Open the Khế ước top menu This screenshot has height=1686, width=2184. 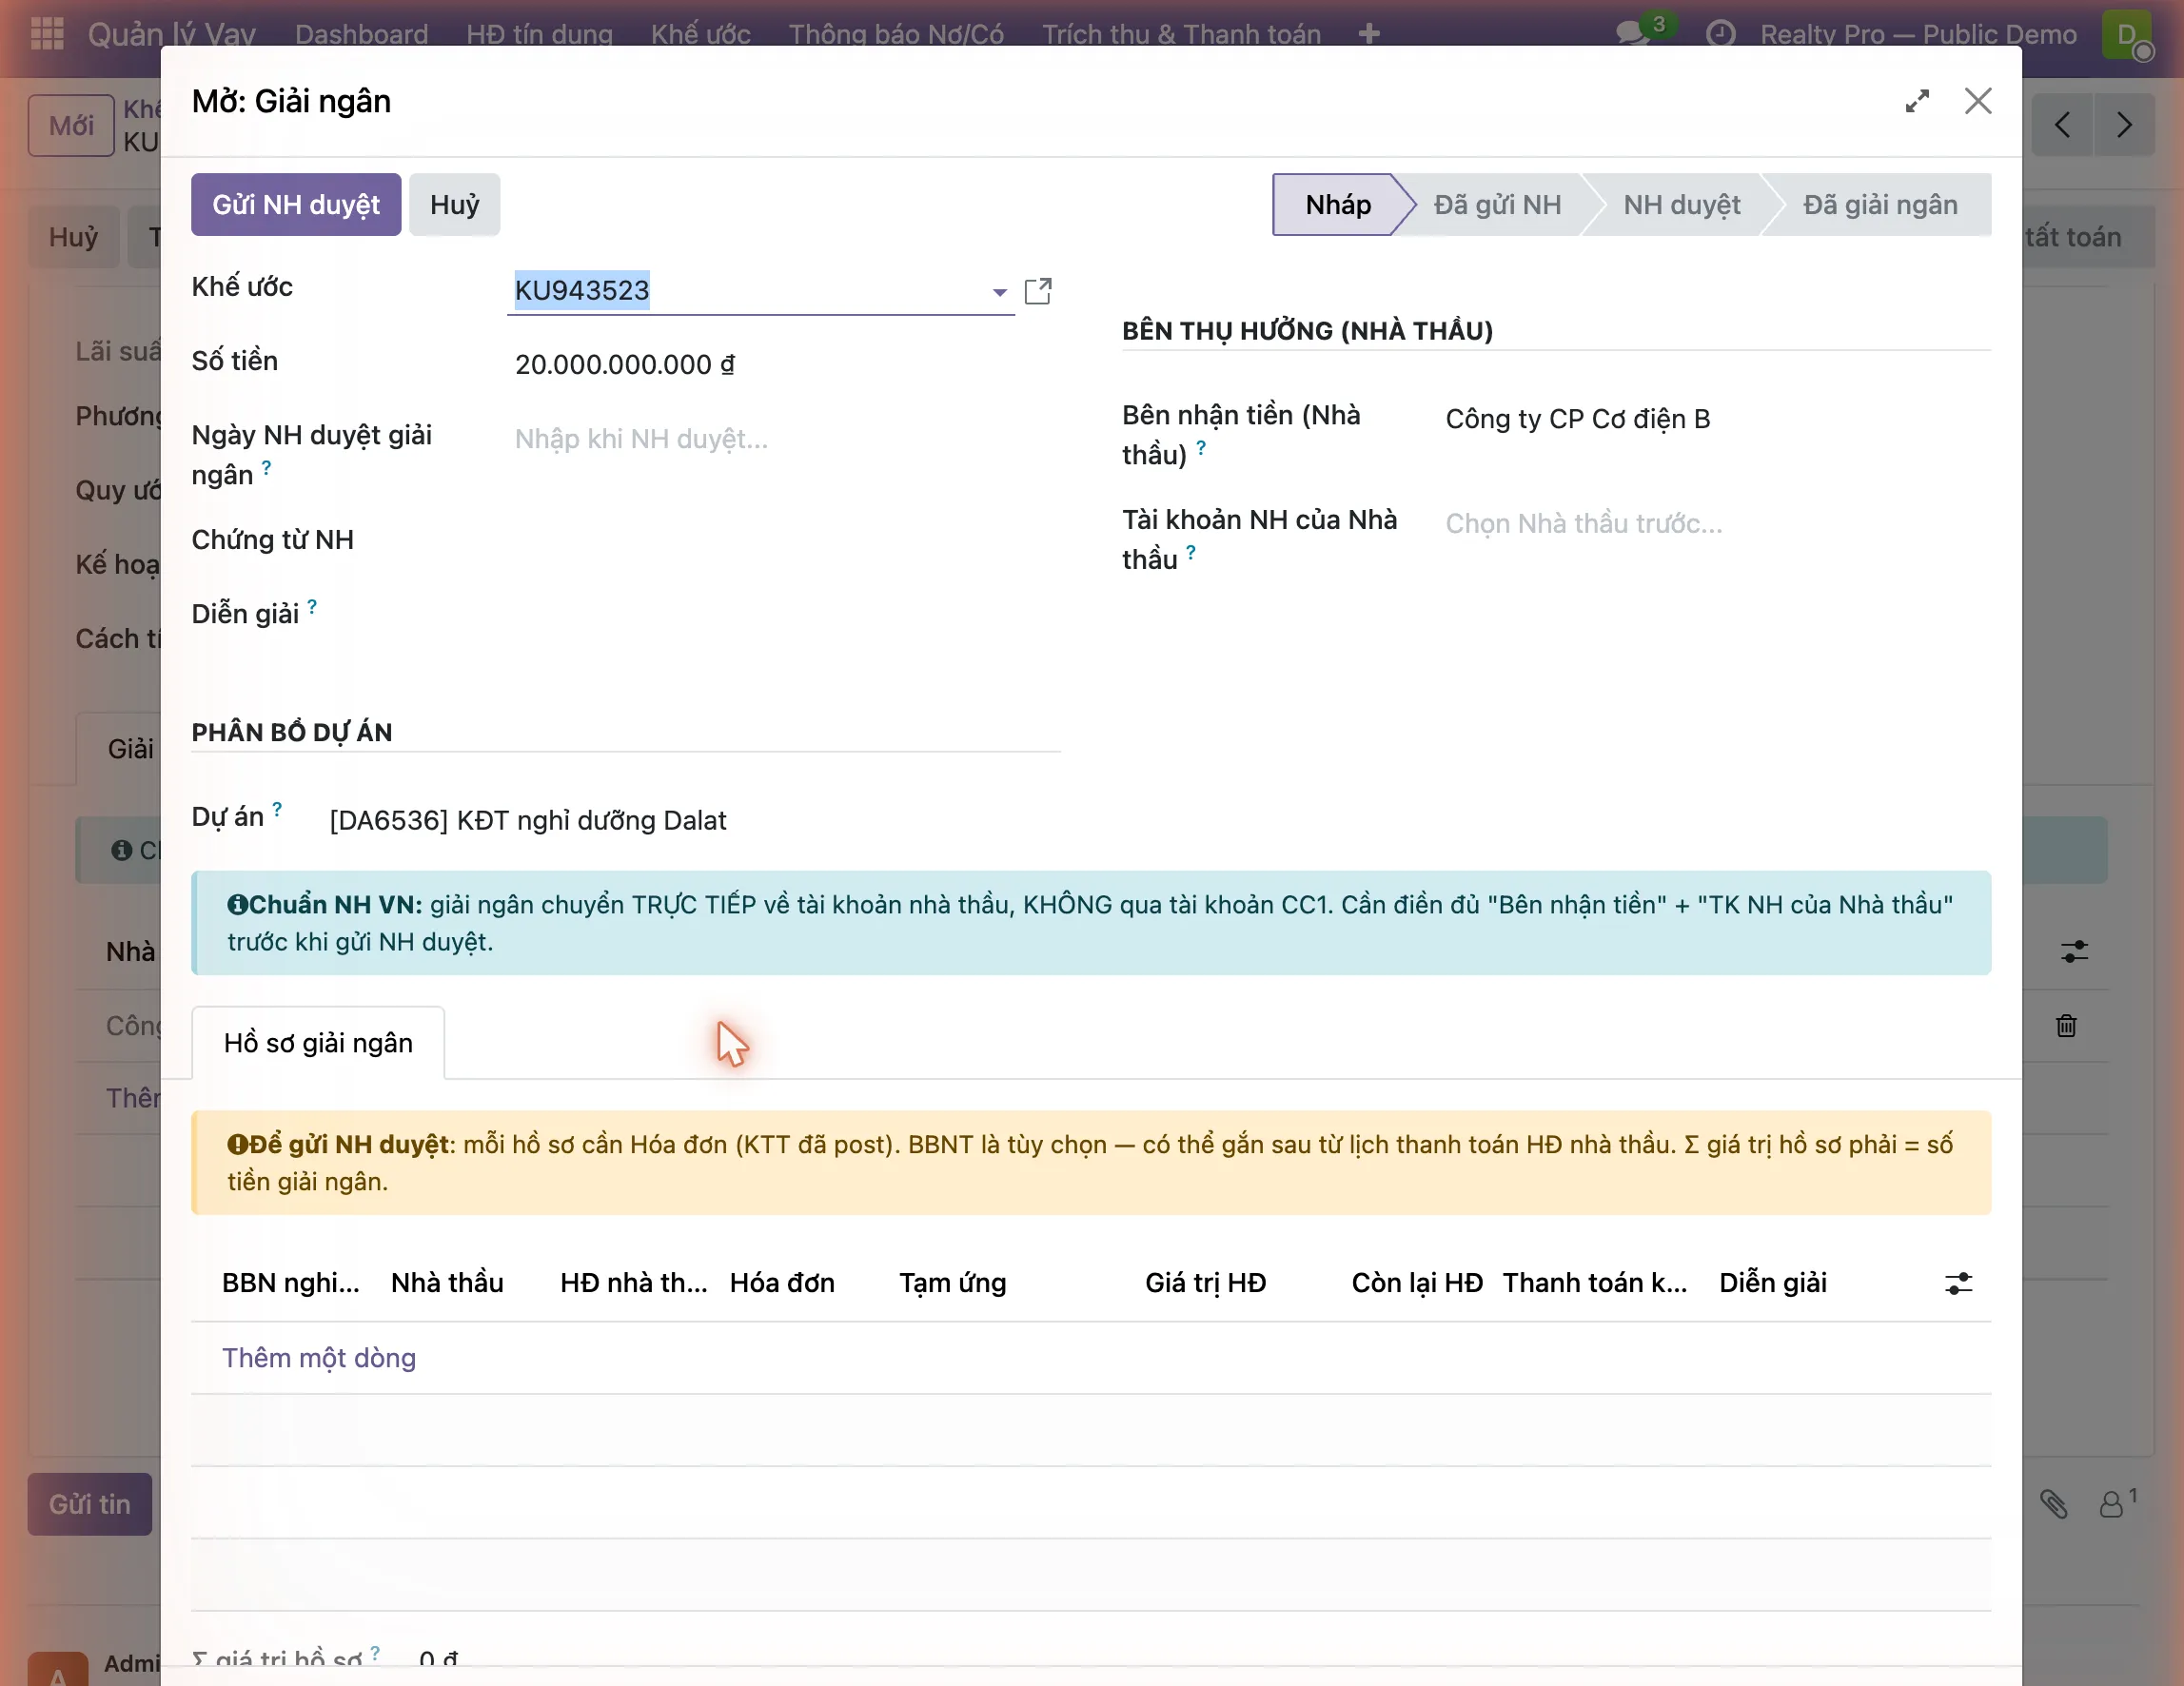tap(700, 34)
